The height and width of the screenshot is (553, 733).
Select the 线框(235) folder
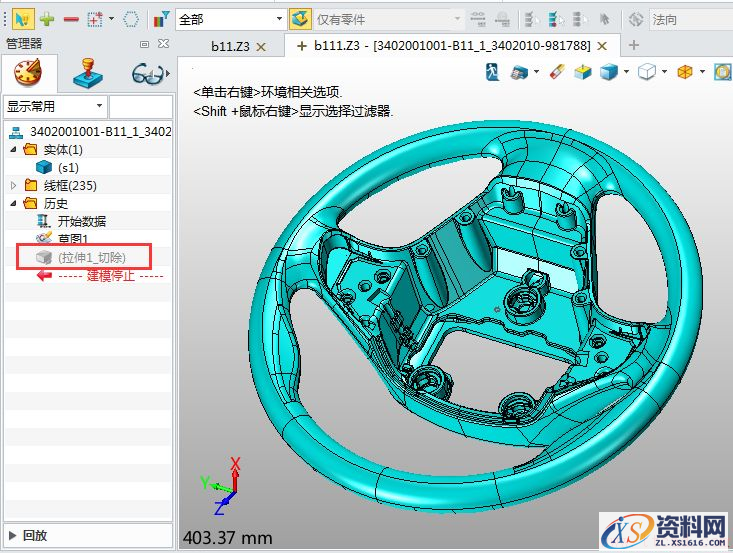pyautogui.click(x=70, y=186)
